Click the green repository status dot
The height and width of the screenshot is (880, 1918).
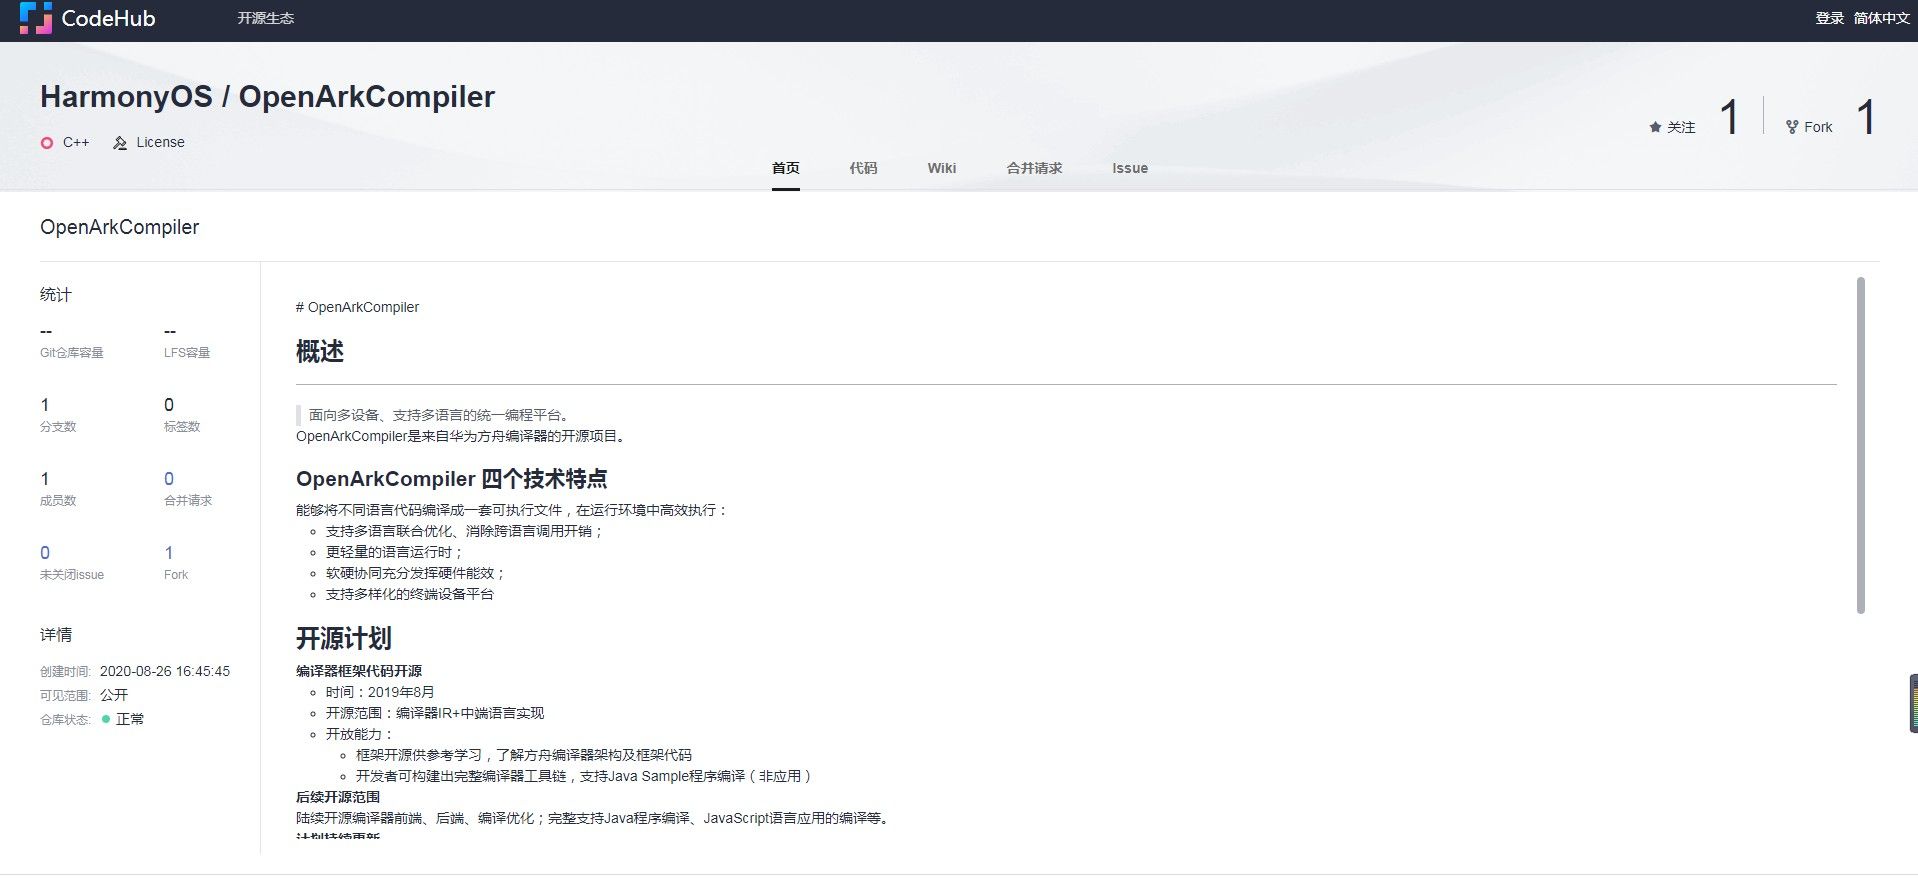pos(106,719)
